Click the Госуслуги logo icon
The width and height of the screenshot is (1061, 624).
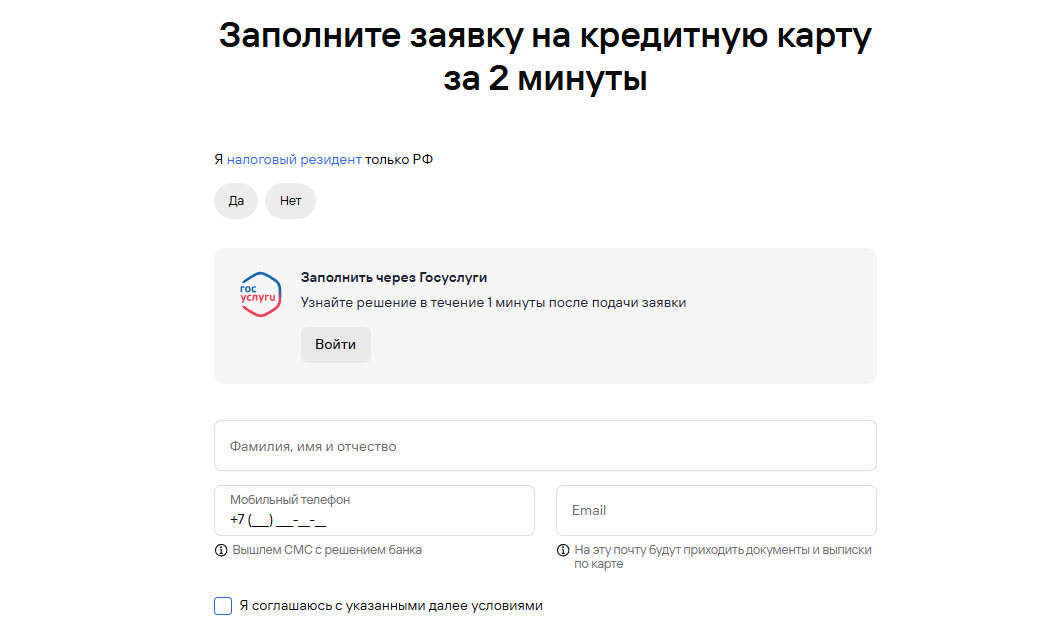tap(261, 295)
